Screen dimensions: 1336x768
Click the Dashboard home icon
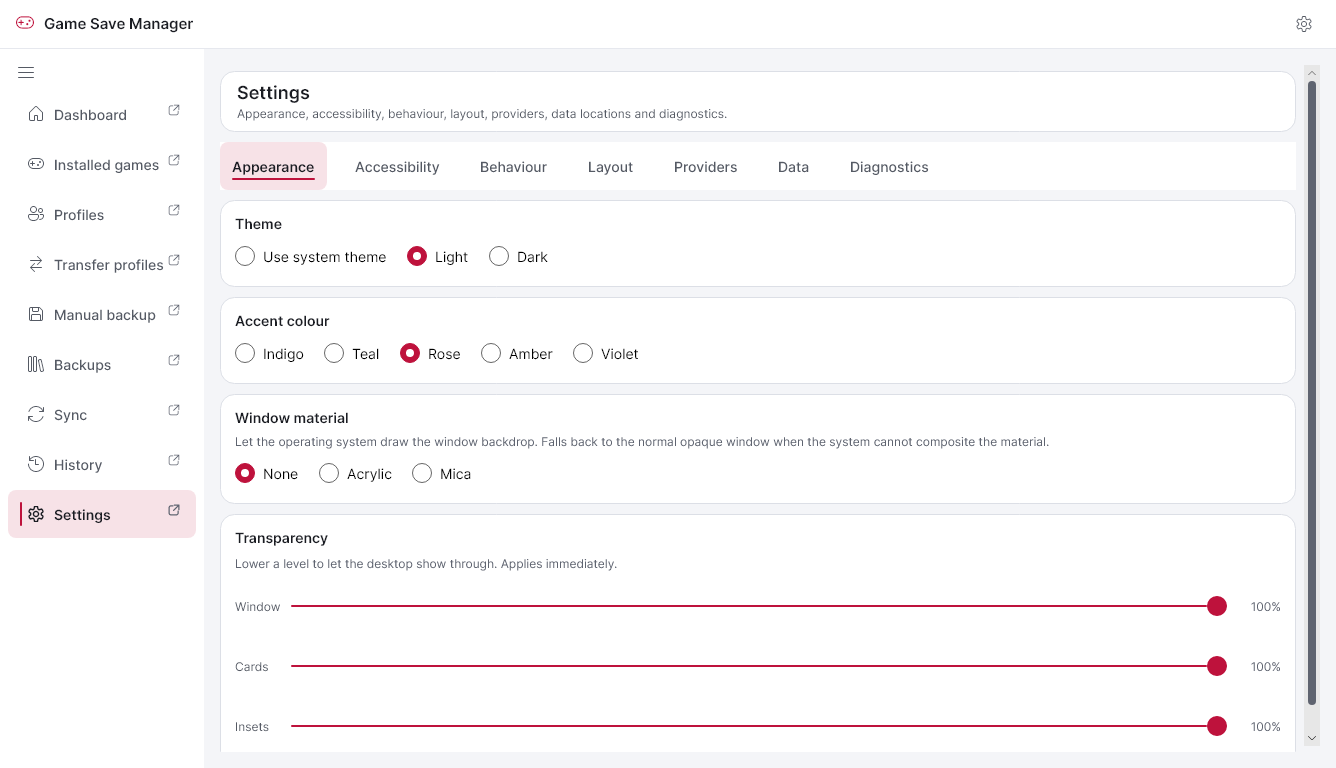point(36,114)
